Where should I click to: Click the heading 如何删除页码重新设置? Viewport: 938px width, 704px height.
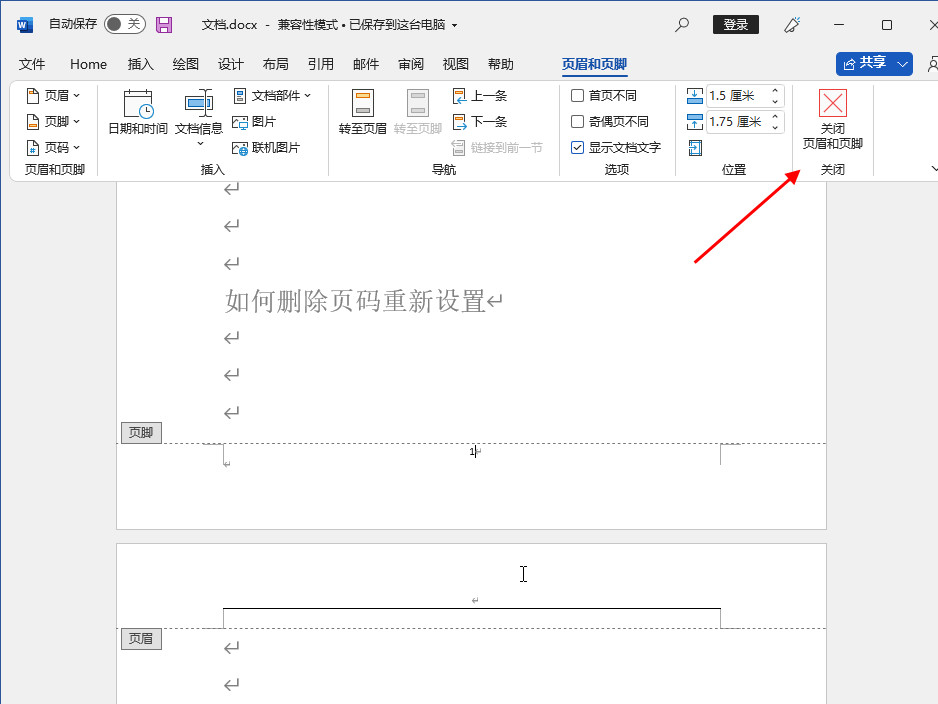[x=355, y=301]
